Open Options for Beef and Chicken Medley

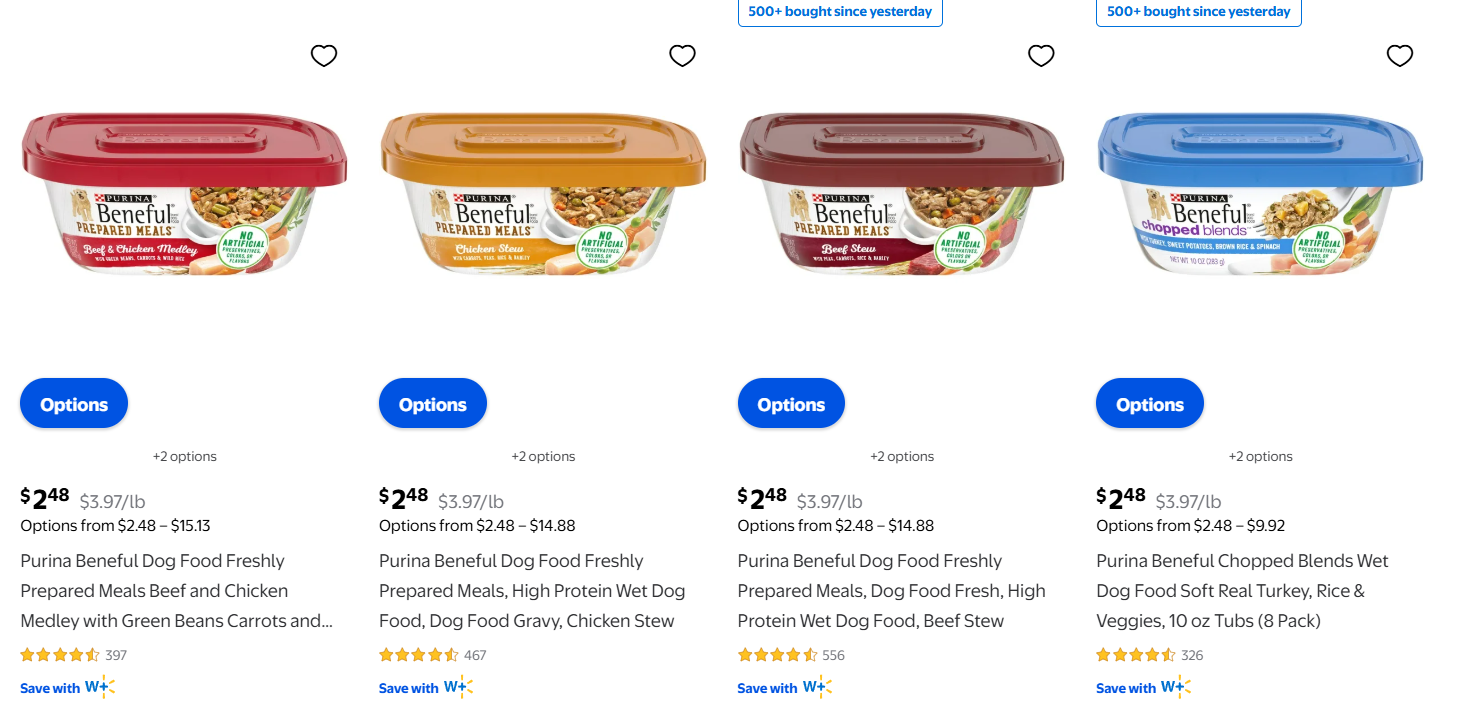coord(74,404)
